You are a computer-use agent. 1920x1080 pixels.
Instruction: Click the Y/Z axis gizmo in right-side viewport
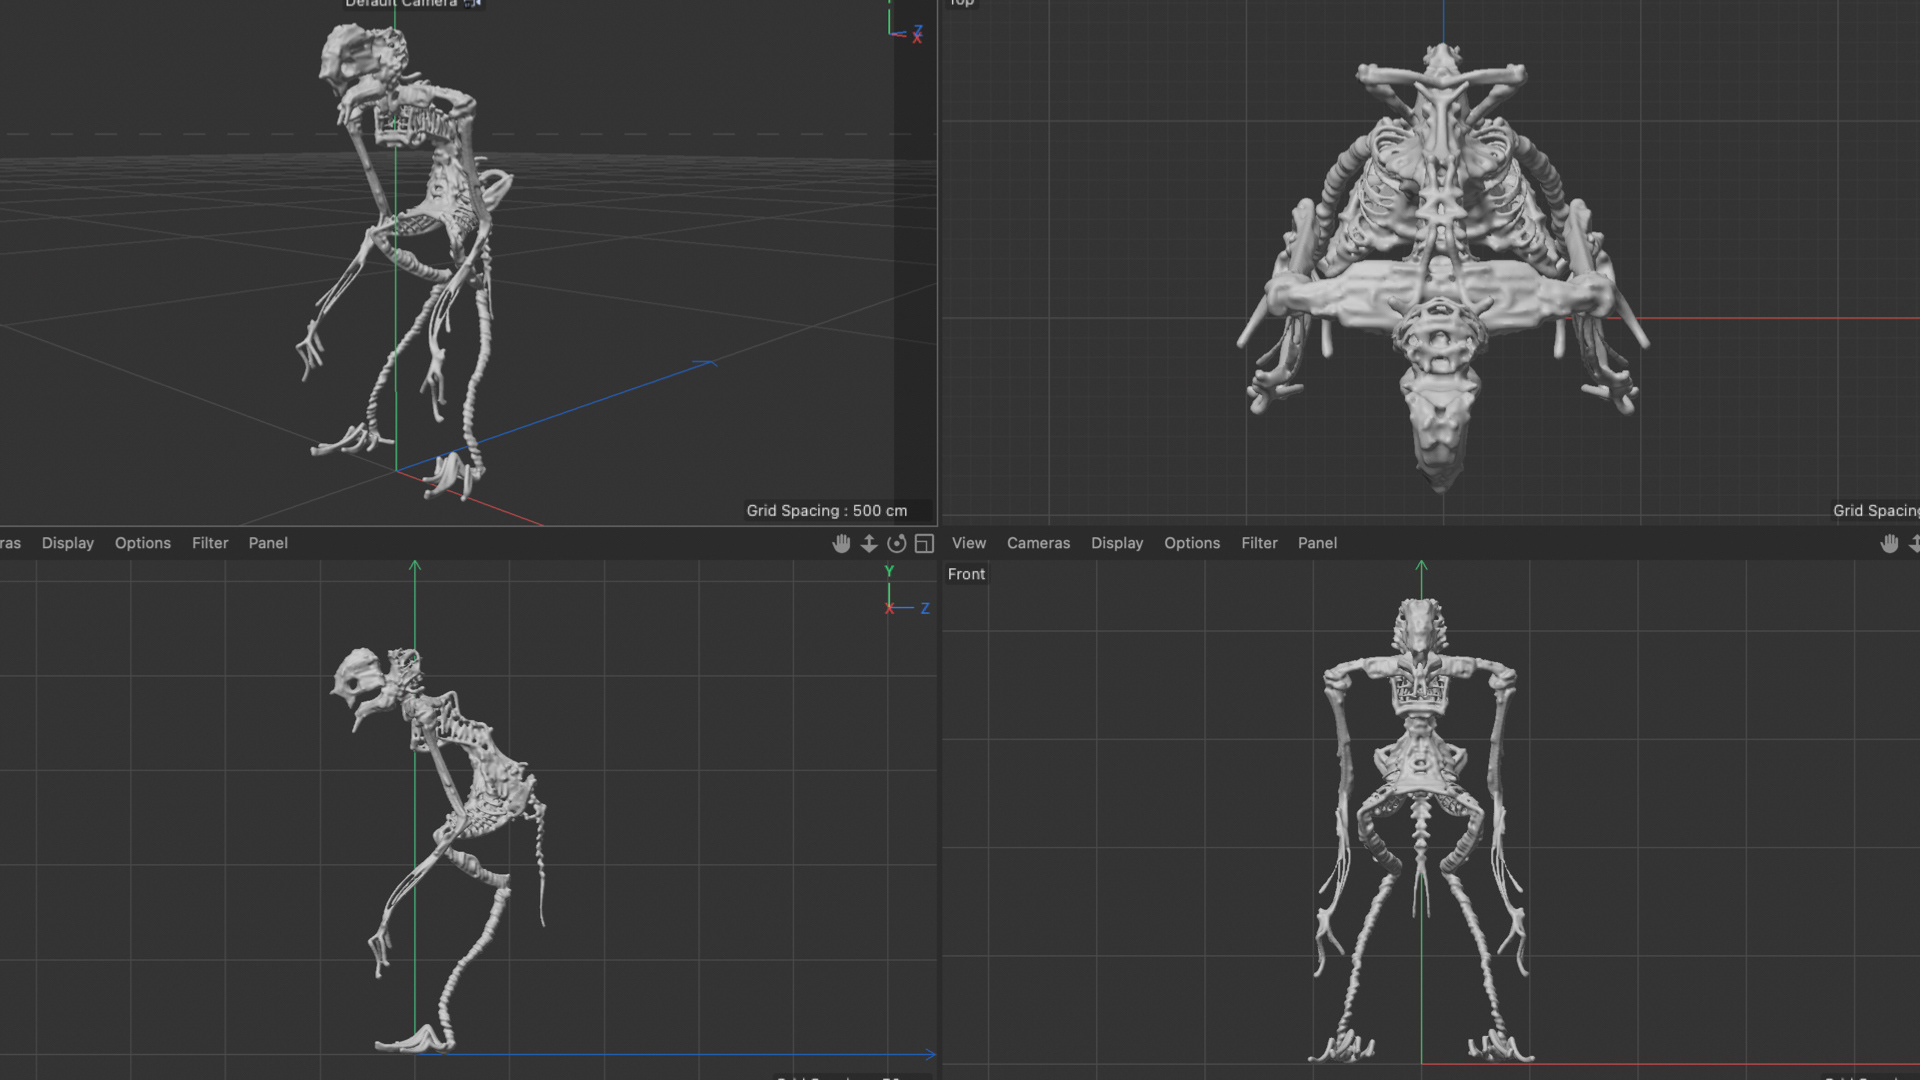click(x=905, y=590)
